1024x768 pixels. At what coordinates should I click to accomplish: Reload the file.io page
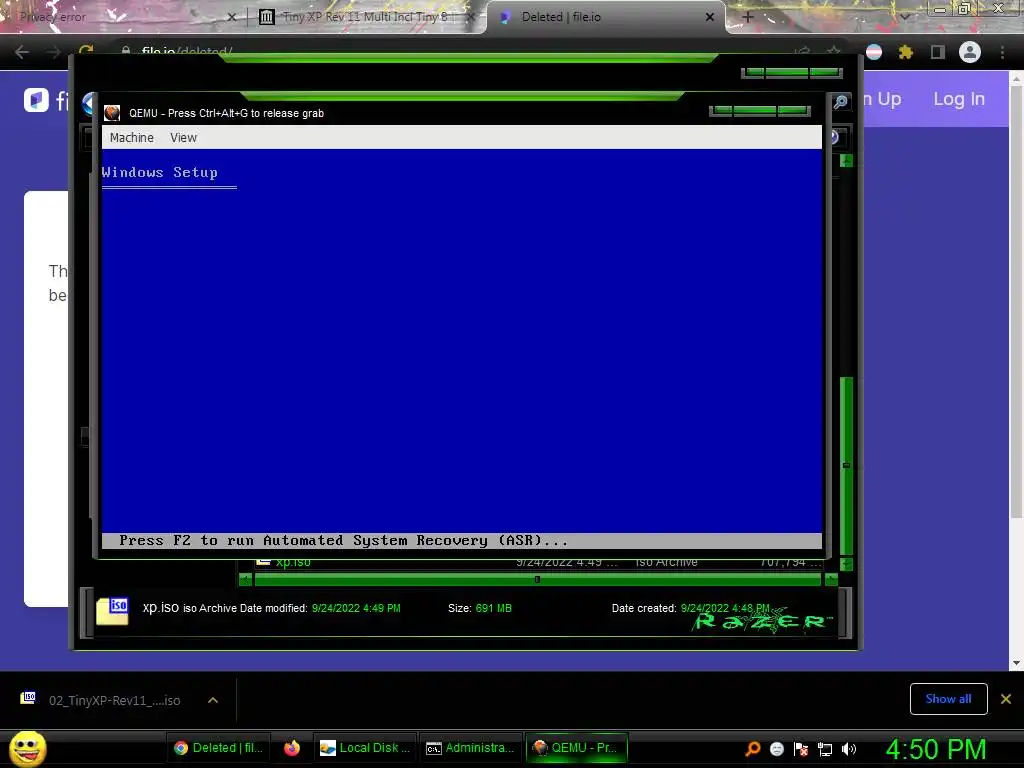point(86,51)
